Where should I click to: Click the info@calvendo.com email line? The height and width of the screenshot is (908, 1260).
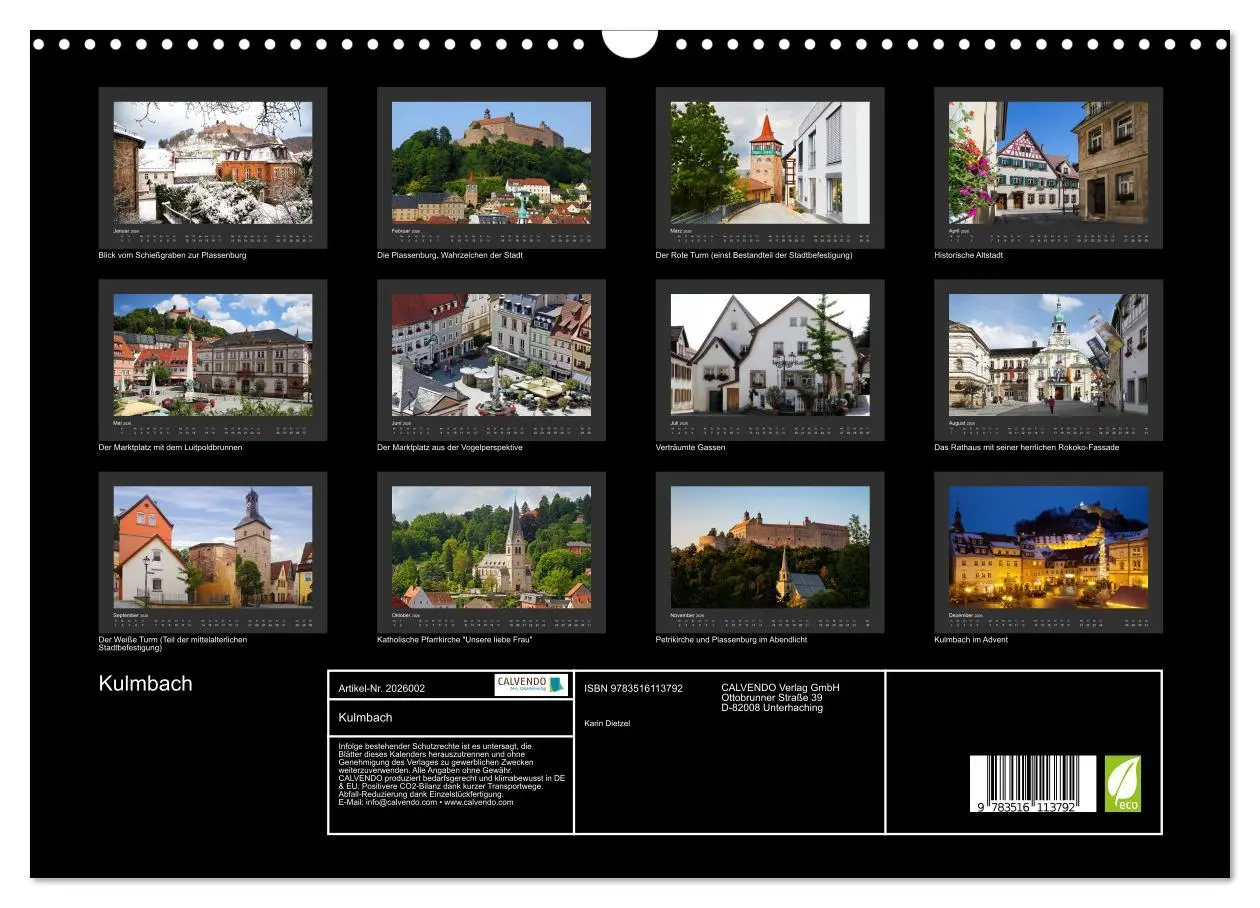click(x=426, y=802)
